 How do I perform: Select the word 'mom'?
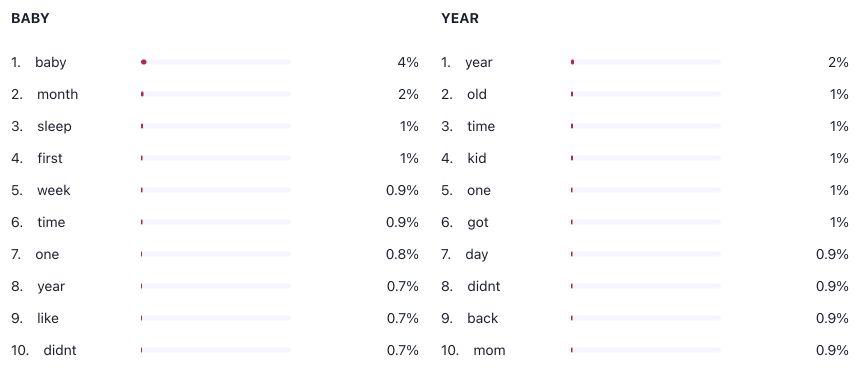point(489,350)
